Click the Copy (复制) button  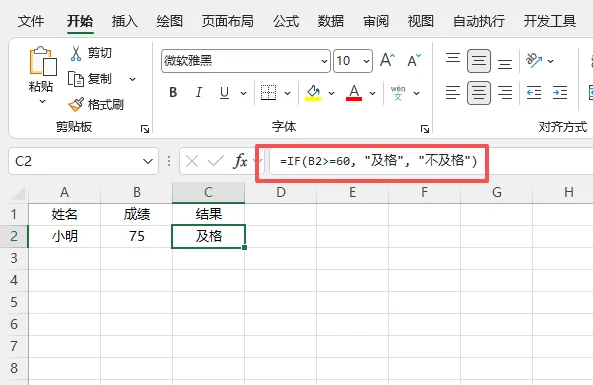90,79
